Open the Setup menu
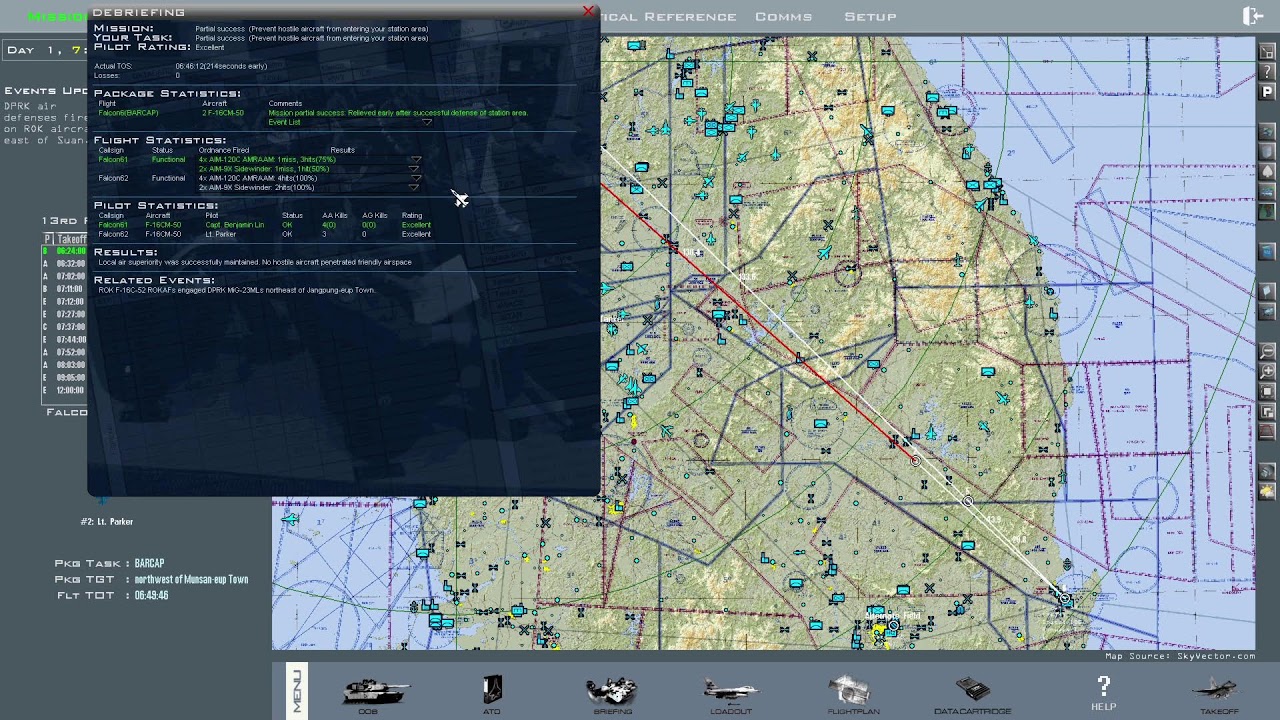 (870, 16)
